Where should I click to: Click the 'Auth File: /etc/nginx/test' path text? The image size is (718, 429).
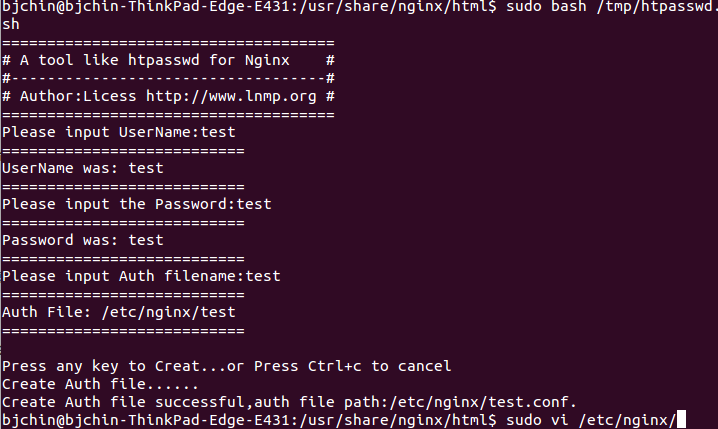(119, 312)
